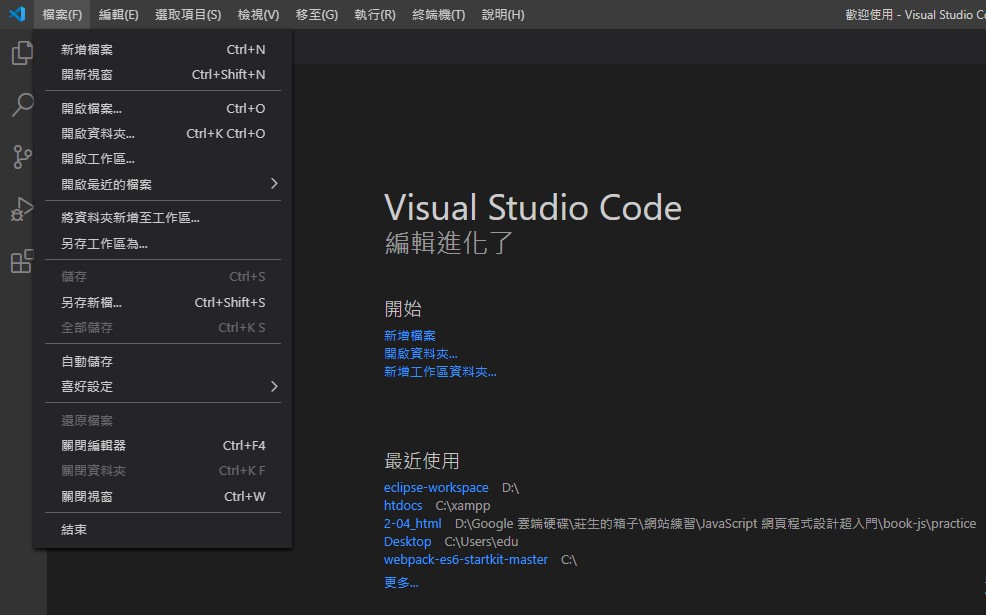Click the Visual Studio Code logo icon
This screenshot has height=615, width=986.
pos(17,14)
